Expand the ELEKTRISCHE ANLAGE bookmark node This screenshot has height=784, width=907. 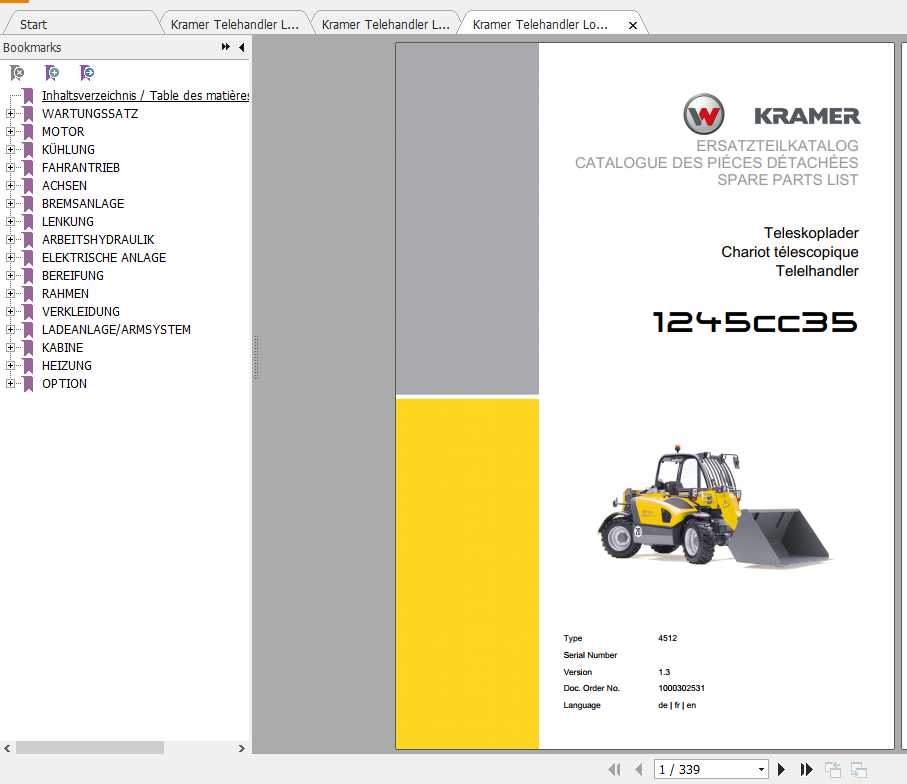tap(10, 257)
